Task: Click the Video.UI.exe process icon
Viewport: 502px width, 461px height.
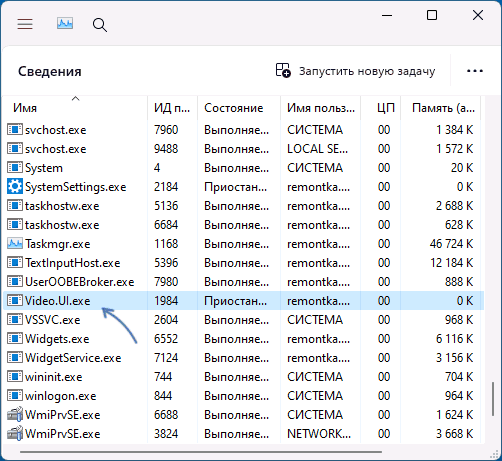Action: (15, 301)
